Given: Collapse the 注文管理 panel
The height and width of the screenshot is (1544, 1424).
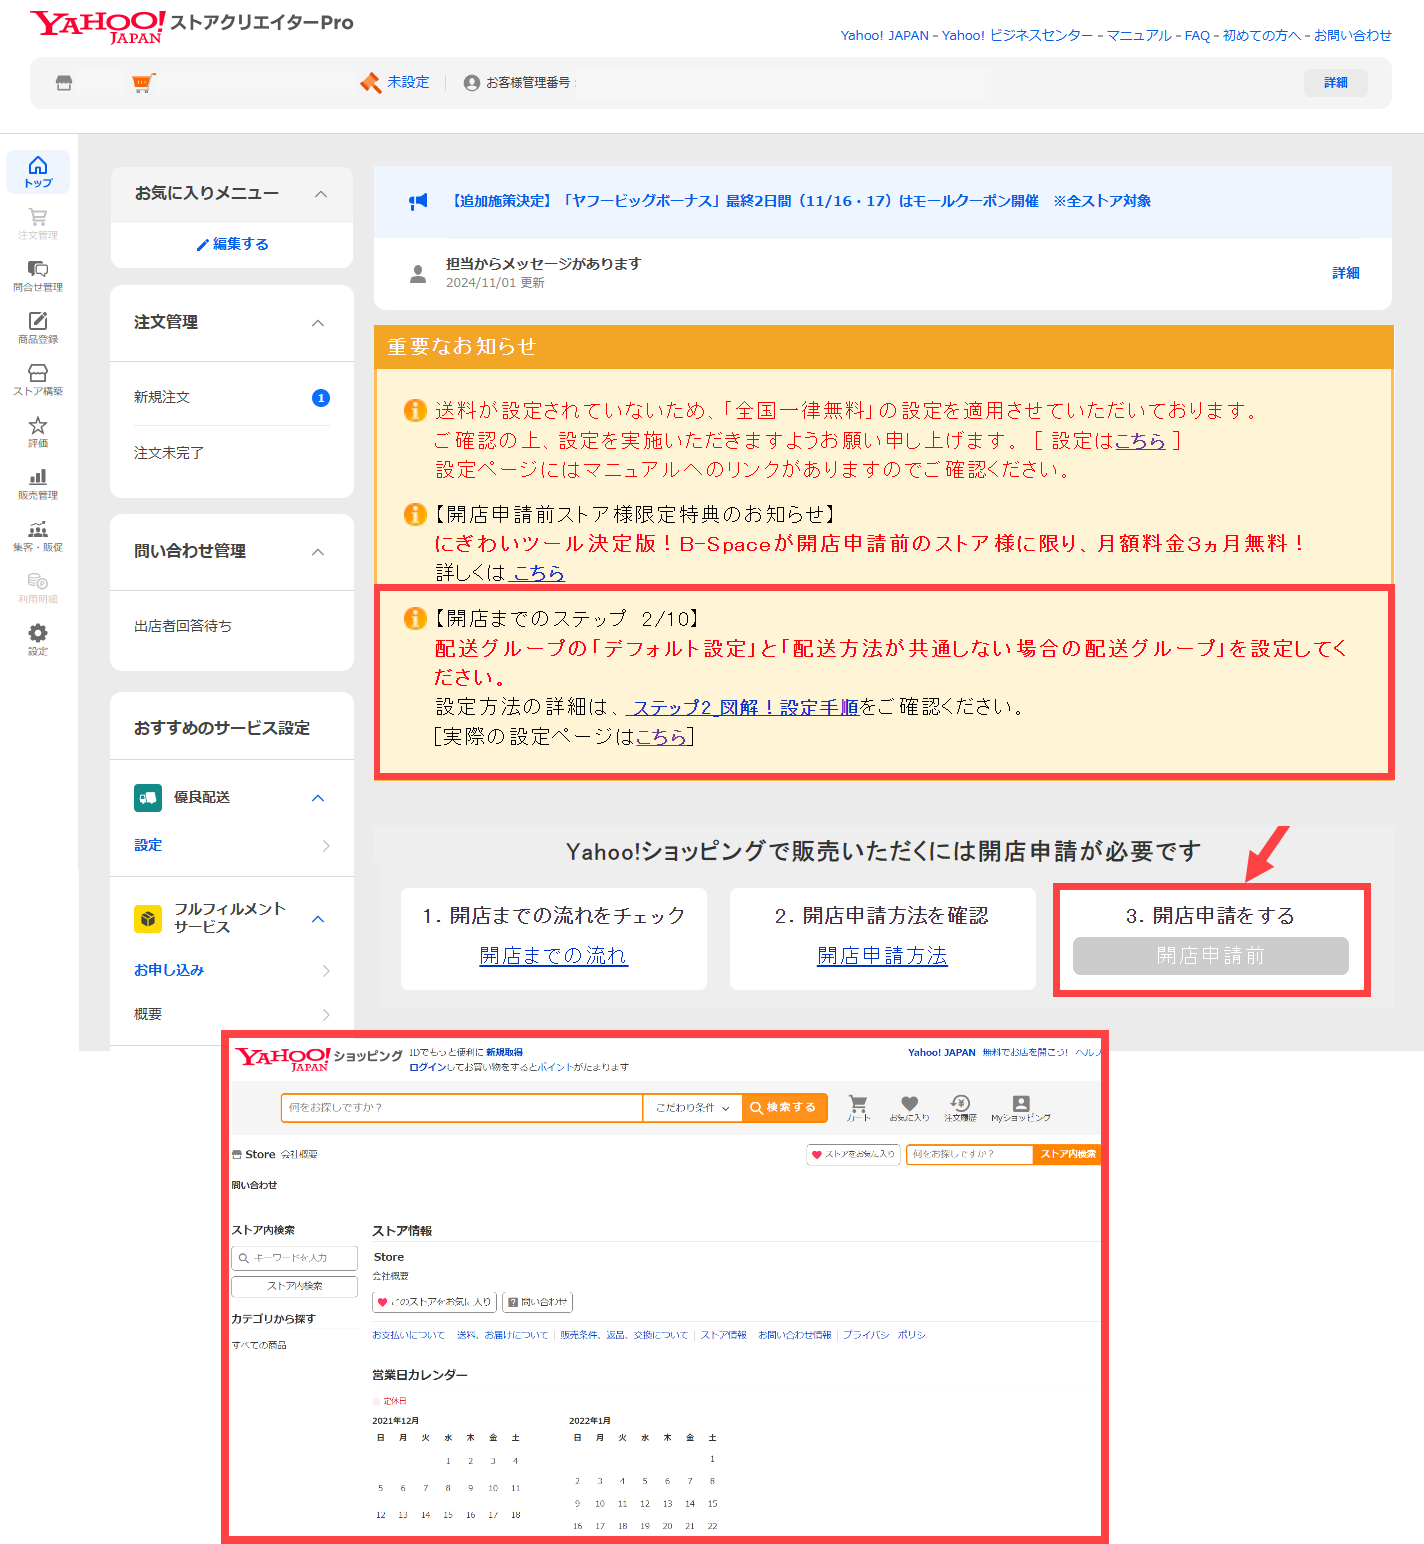Looking at the screenshot, I should tap(318, 323).
